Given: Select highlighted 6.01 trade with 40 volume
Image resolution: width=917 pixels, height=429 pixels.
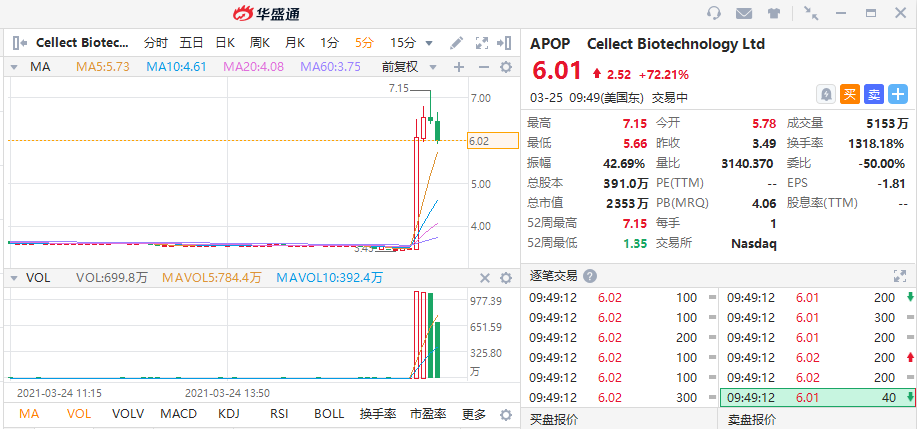Looking at the screenshot, I should (818, 397).
